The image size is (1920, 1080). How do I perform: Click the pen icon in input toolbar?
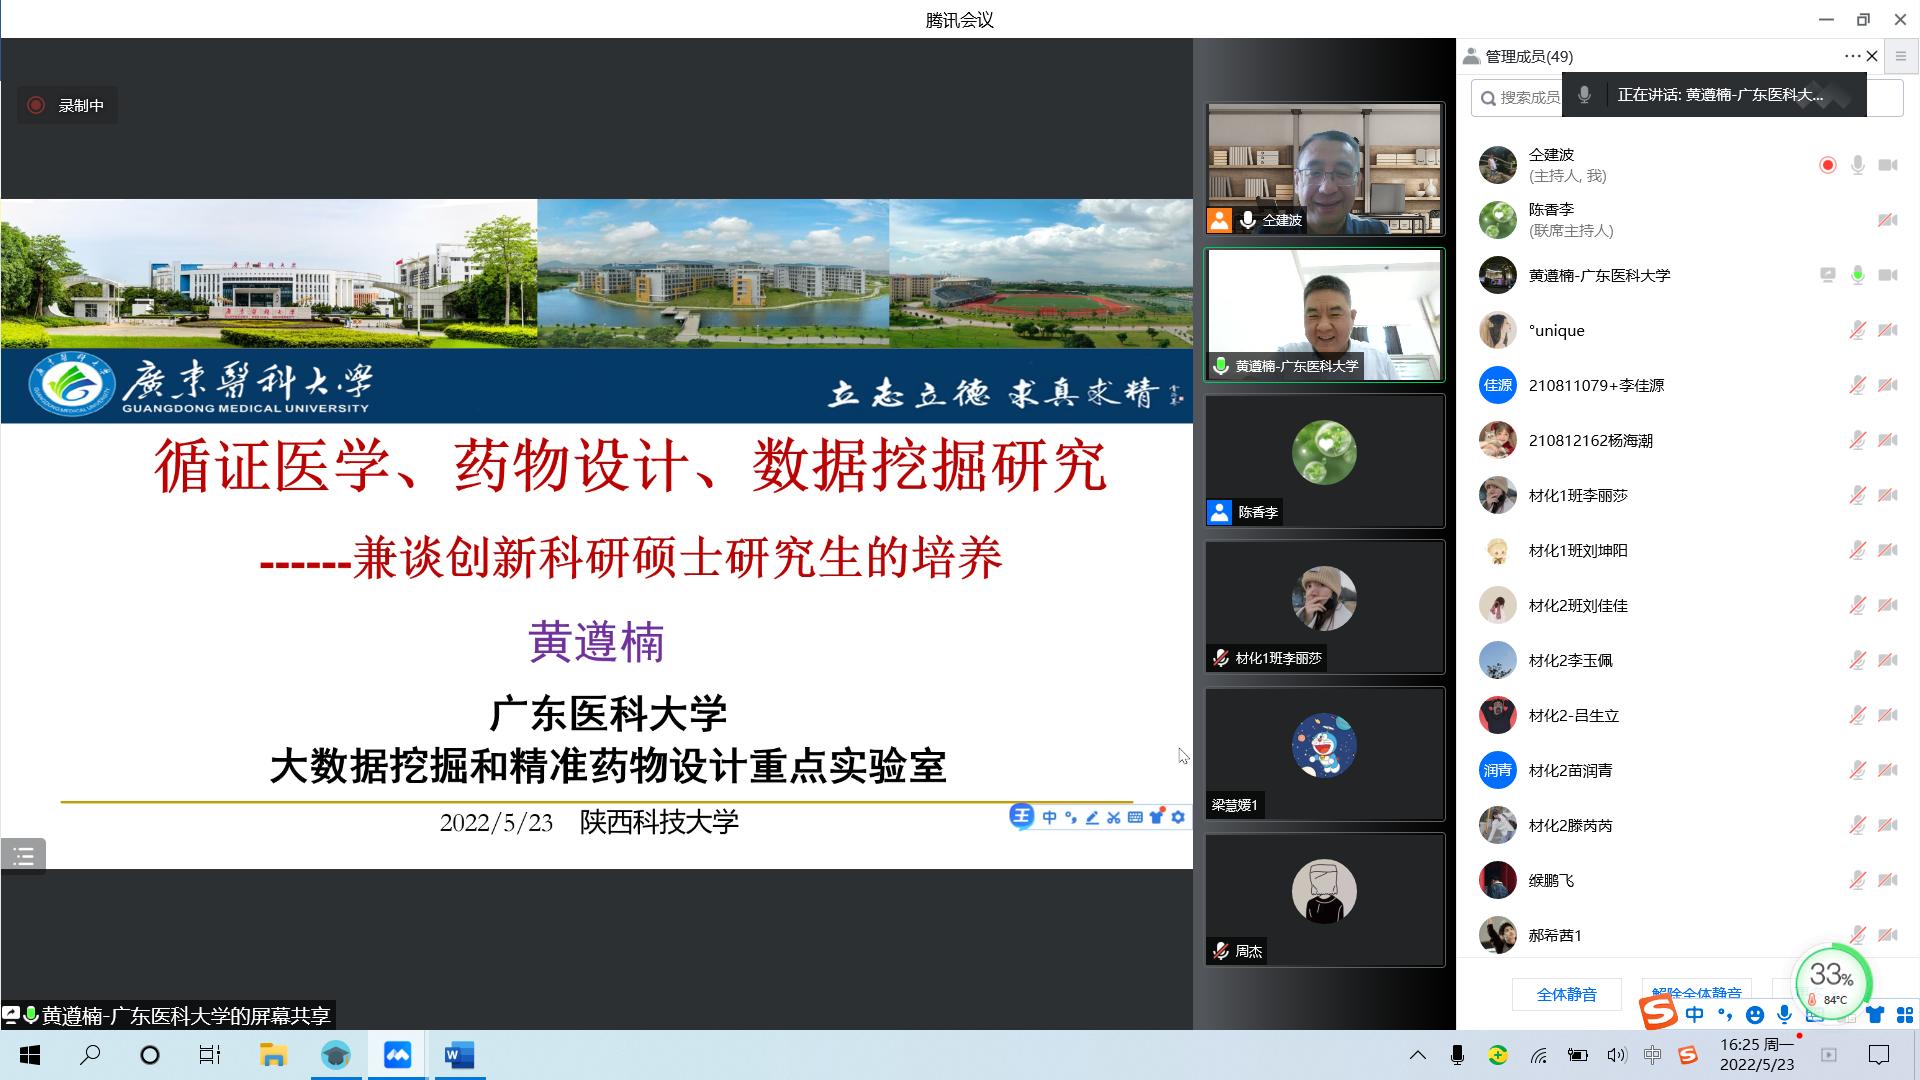(x=1092, y=817)
